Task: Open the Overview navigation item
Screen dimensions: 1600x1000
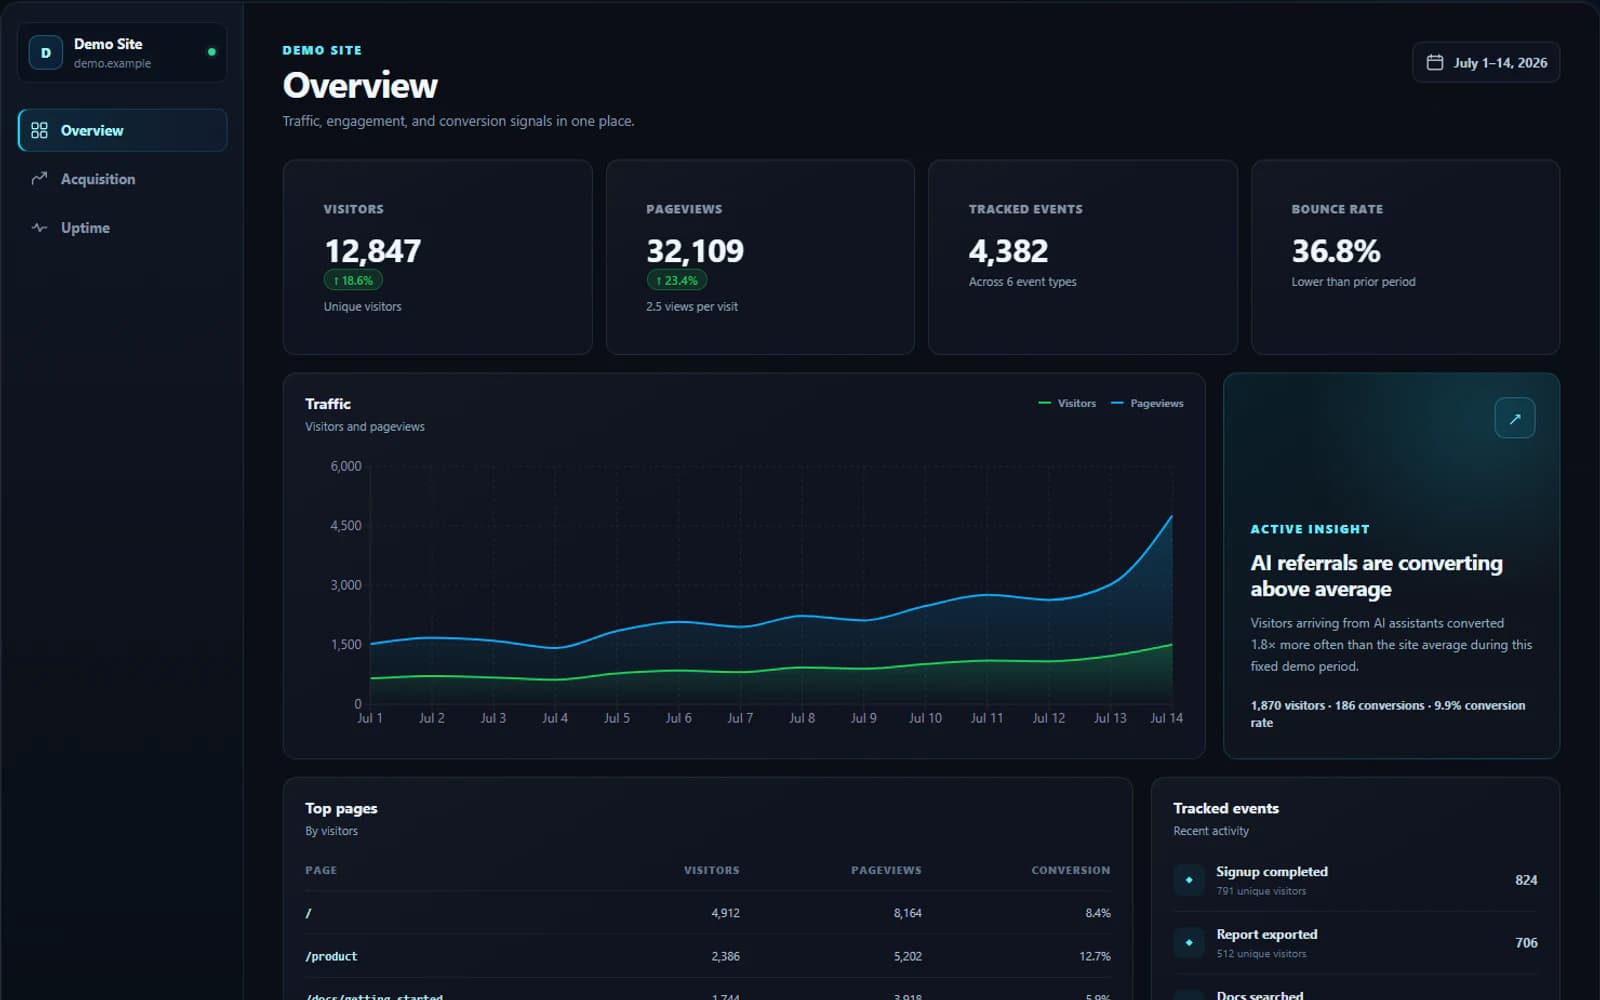Action: pyautogui.click(x=122, y=130)
